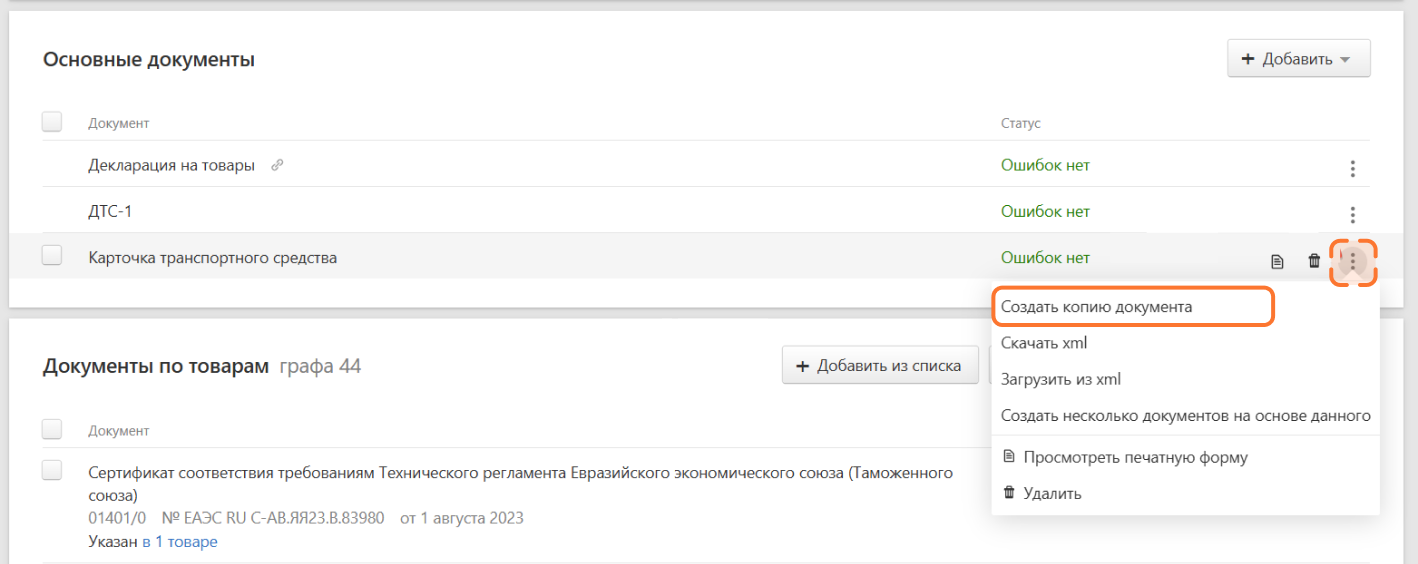Click the Статус column header
Screen dimensions: 1418x564
(x=1021, y=123)
